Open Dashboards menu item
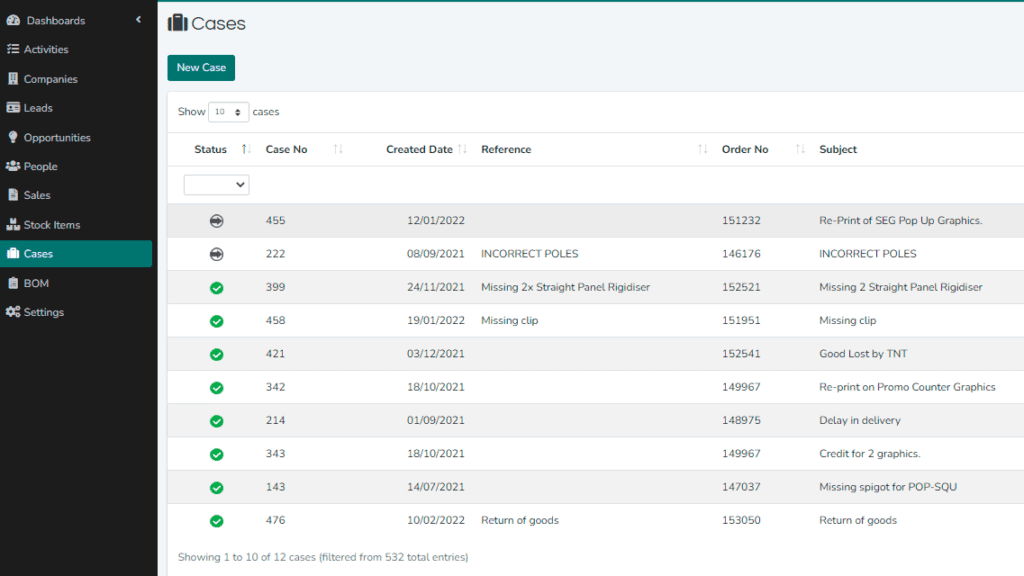Viewport: 1024px width, 576px height. click(x=76, y=20)
